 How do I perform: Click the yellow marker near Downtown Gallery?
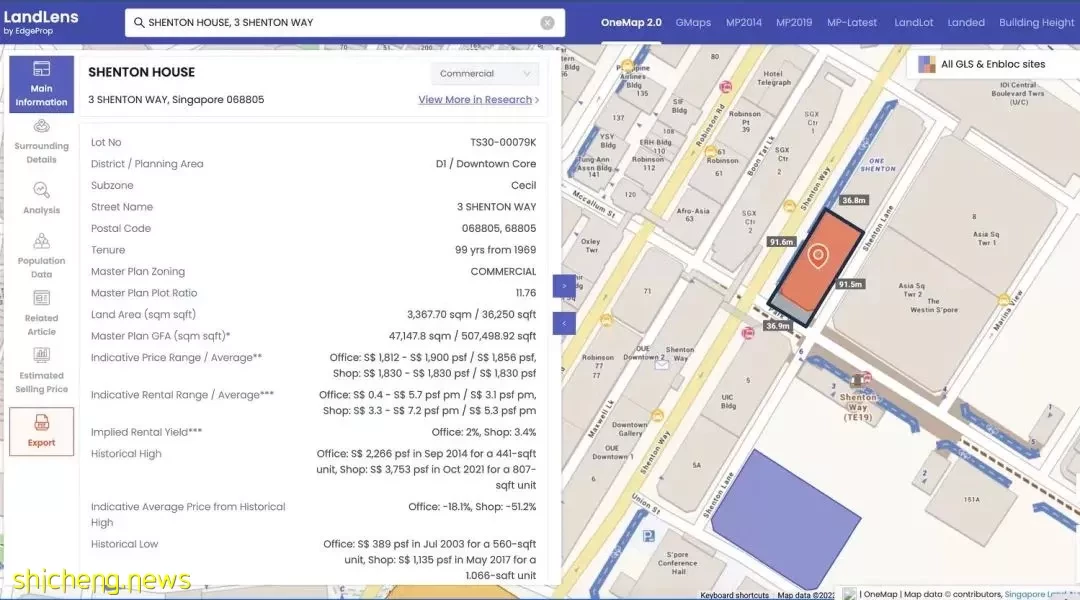[658, 415]
